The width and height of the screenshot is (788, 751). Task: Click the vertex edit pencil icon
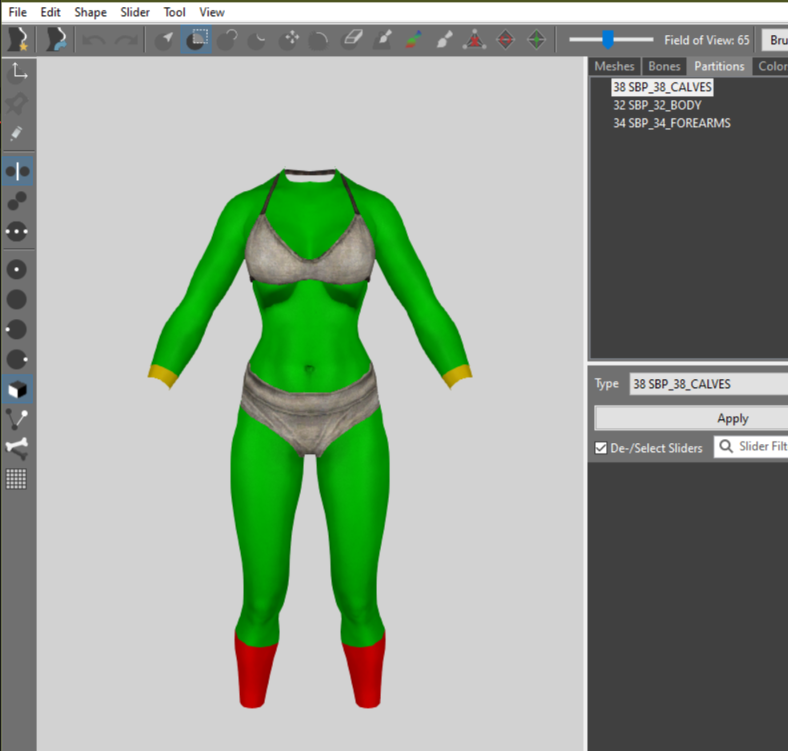17,134
